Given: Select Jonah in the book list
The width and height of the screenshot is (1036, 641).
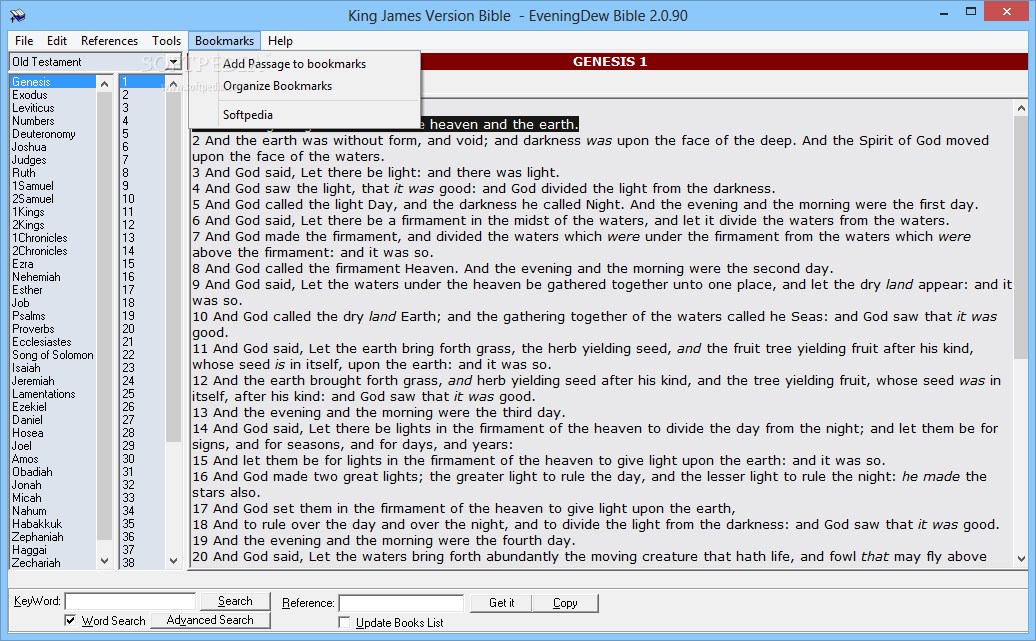Looking at the screenshot, I should tap(53, 485).
